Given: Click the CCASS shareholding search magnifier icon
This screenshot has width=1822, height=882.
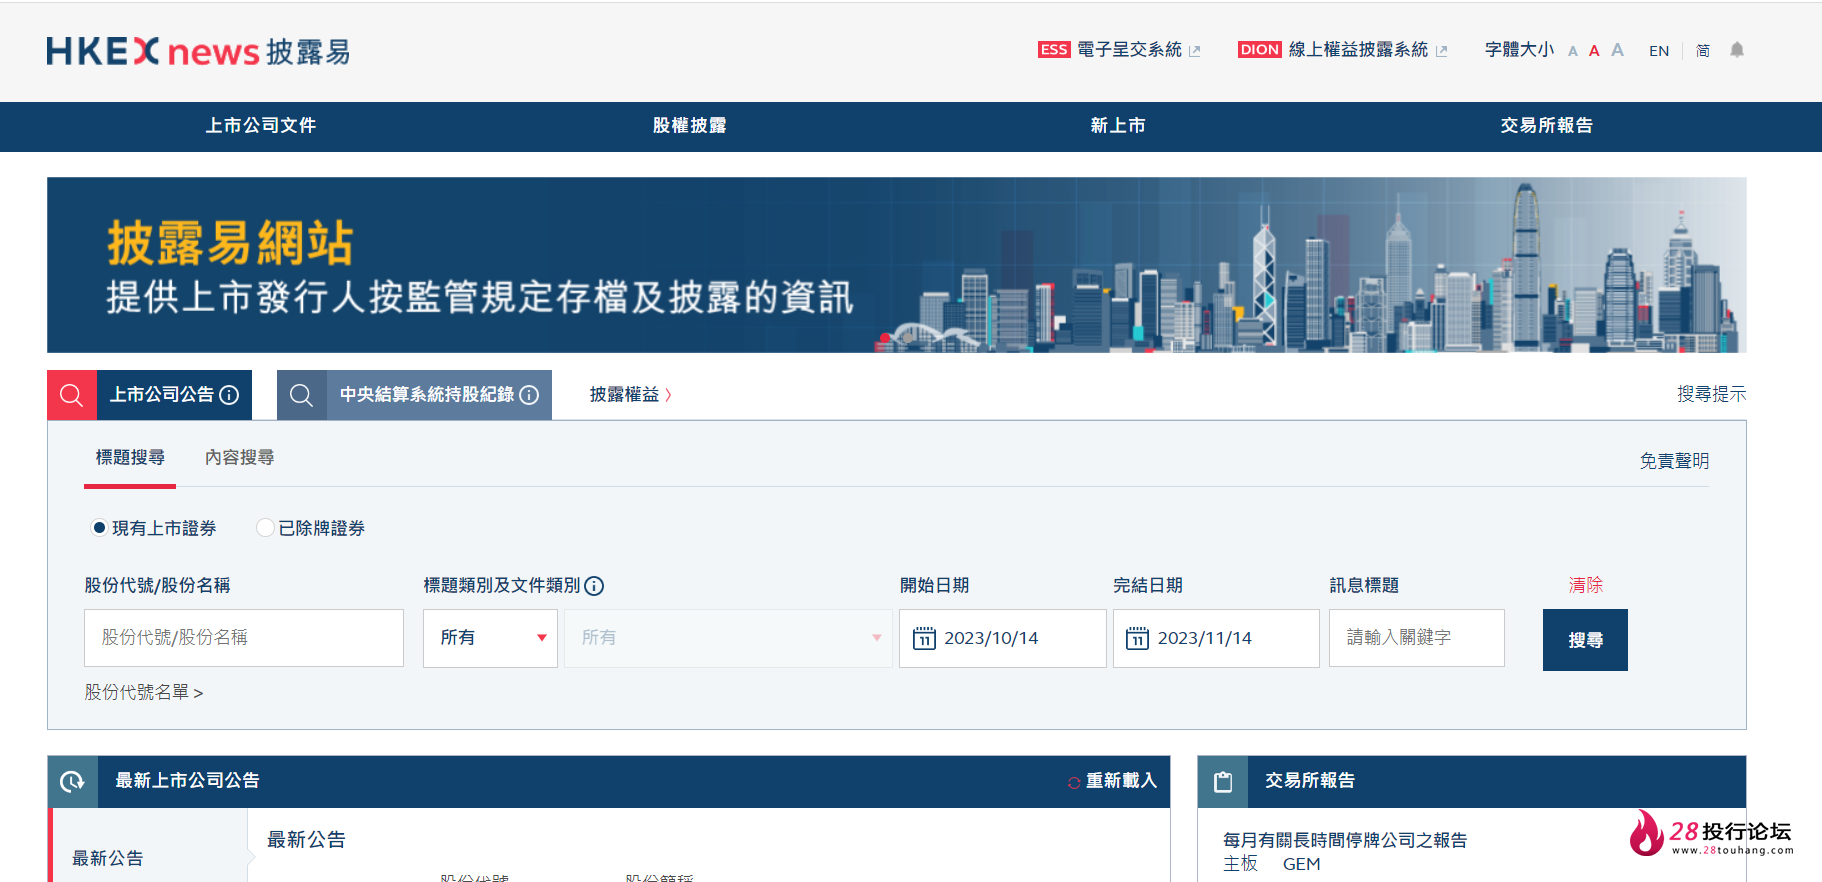Looking at the screenshot, I should 301,395.
